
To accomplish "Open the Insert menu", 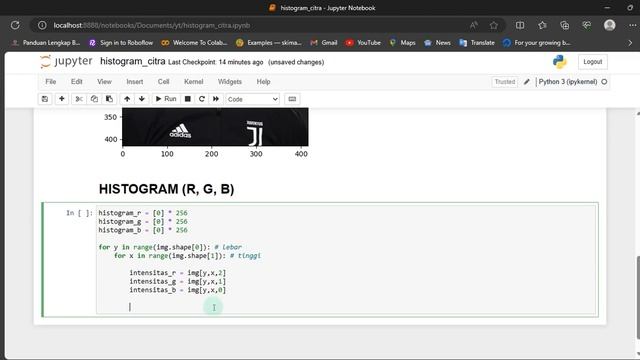I will click(135, 82).
